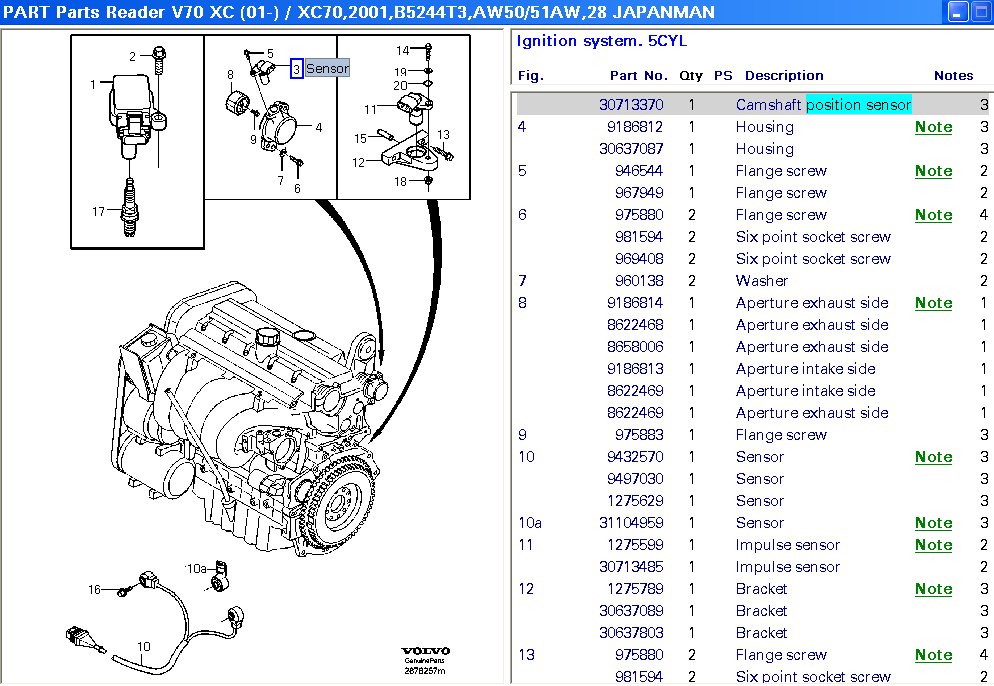The image size is (994, 686).
Task: Click the Description column header
Action: [784, 76]
